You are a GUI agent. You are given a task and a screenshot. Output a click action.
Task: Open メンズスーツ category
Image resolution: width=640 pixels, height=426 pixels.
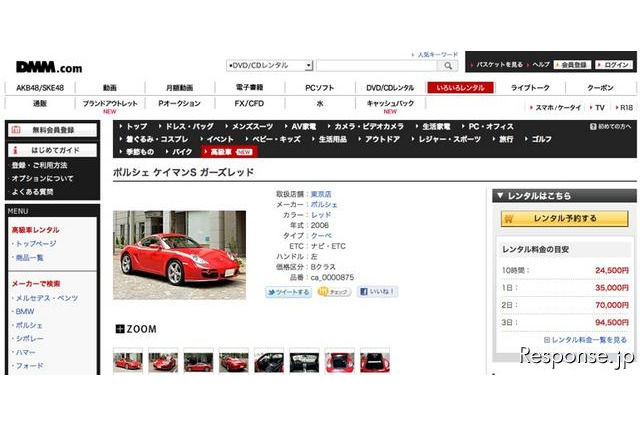[x=252, y=126]
